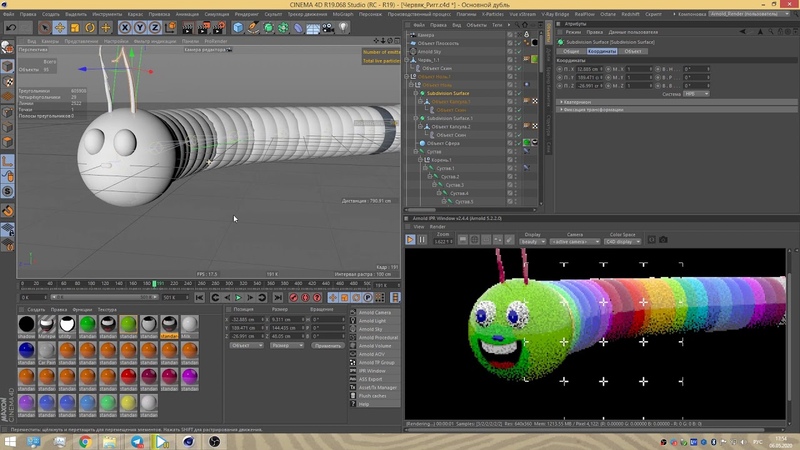
Task: Open the Создать main menu
Action: click(51, 14)
